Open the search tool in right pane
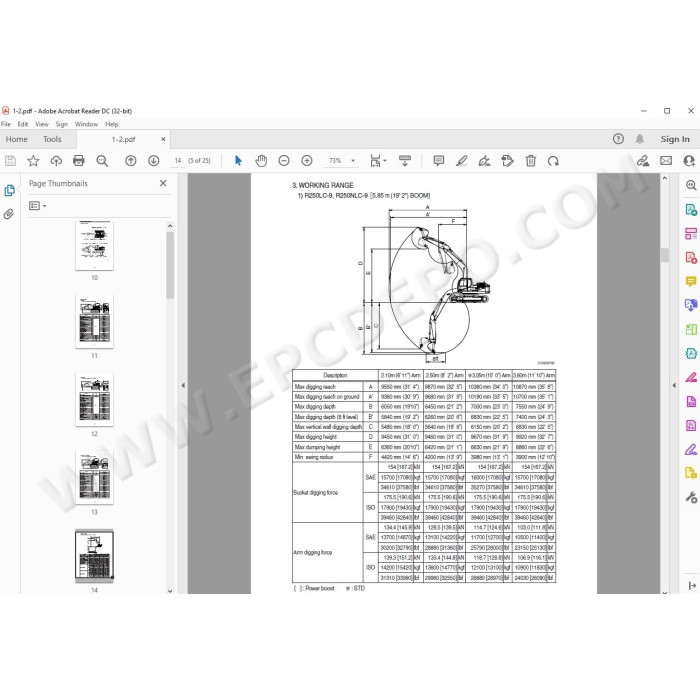Image resolution: width=700 pixels, height=700 pixels. [x=691, y=185]
